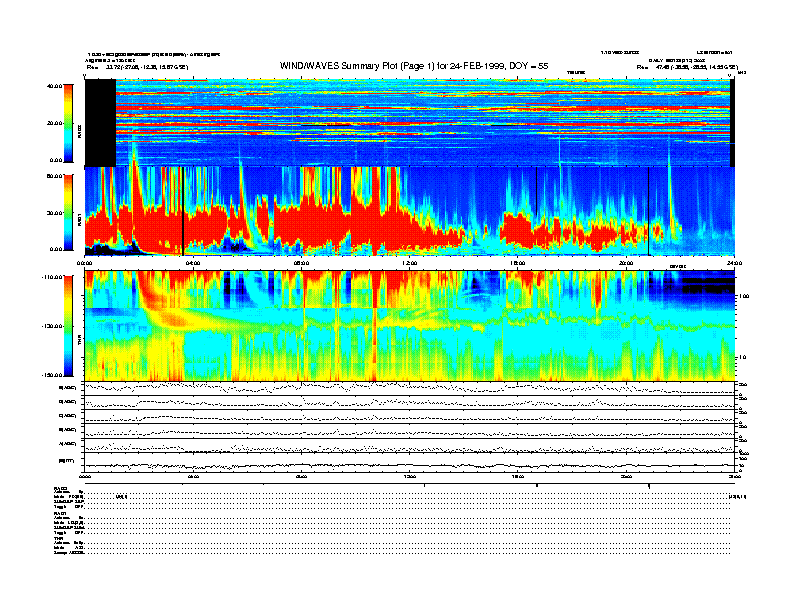The height and width of the screenshot is (612, 792).
Task: Click the black vertical line after 20:00 in RAD1
Action: point(649,211)
